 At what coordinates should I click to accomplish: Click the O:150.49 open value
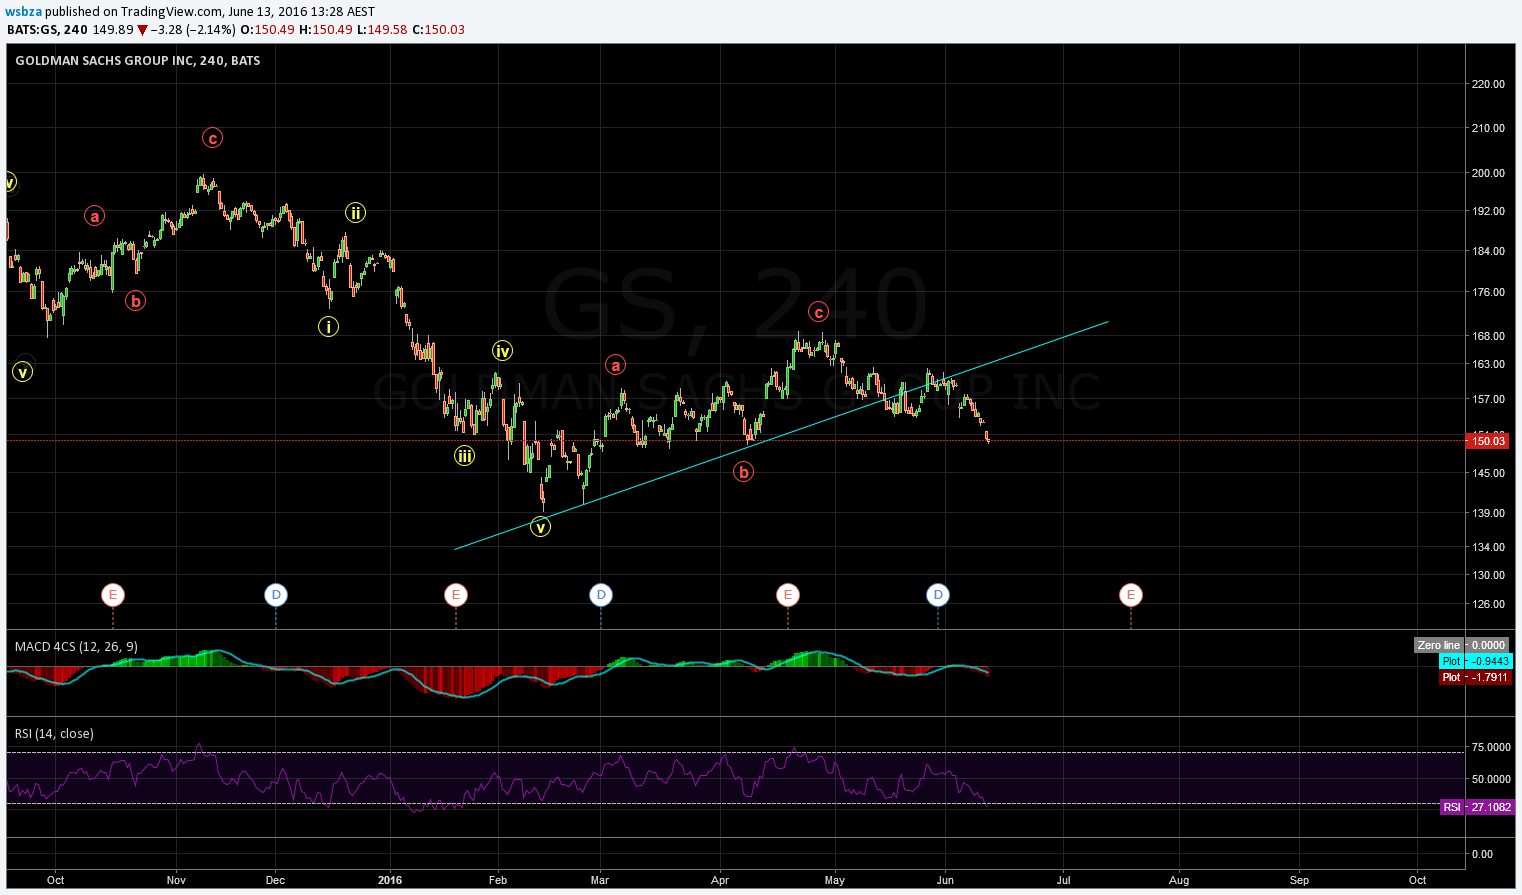[267, 30]
